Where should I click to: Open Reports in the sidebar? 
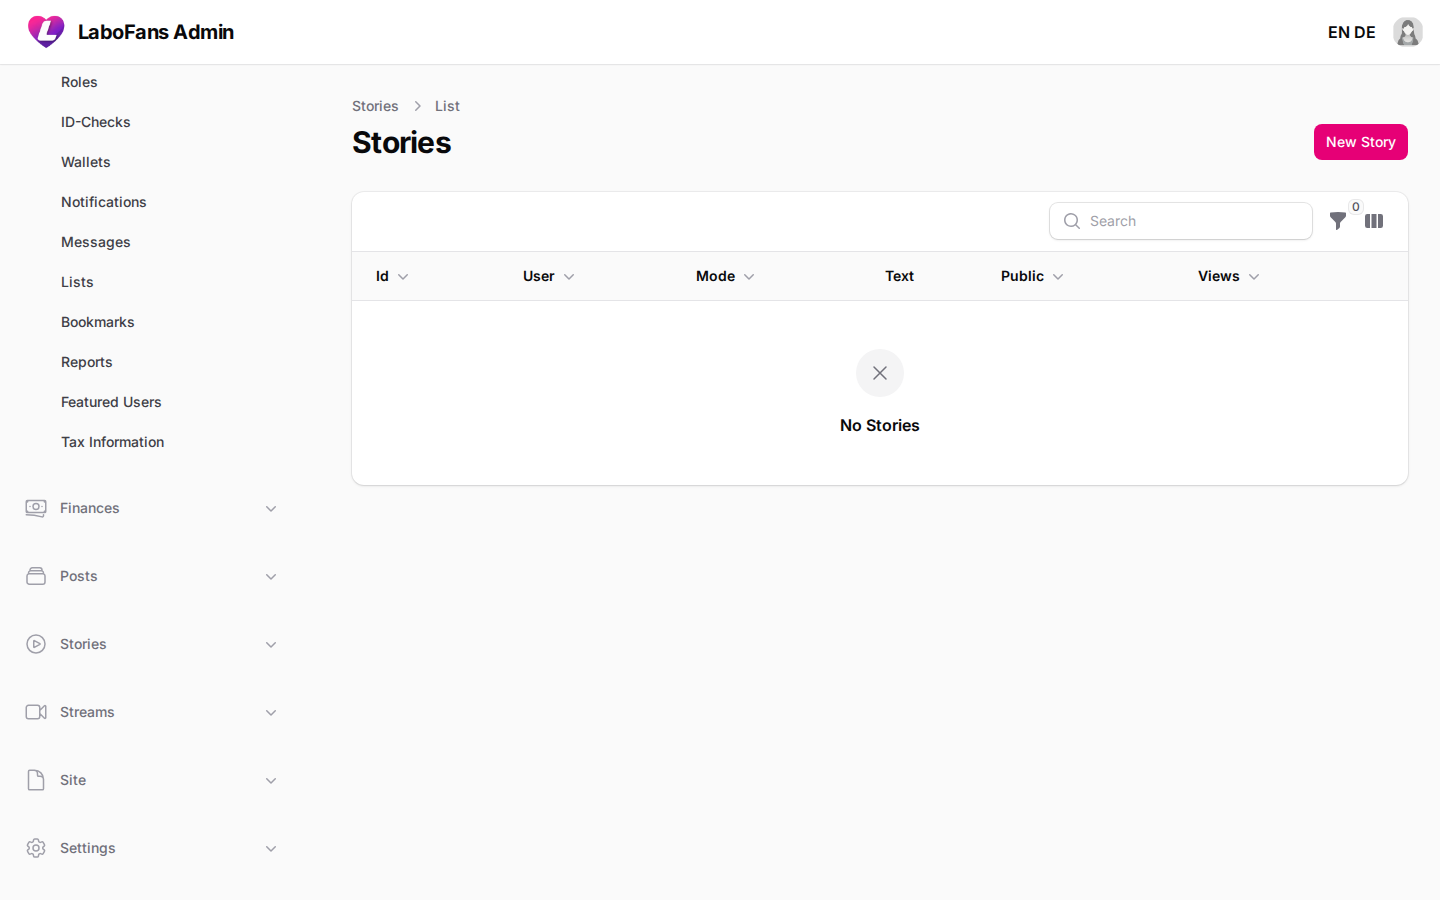pos(87,362)
